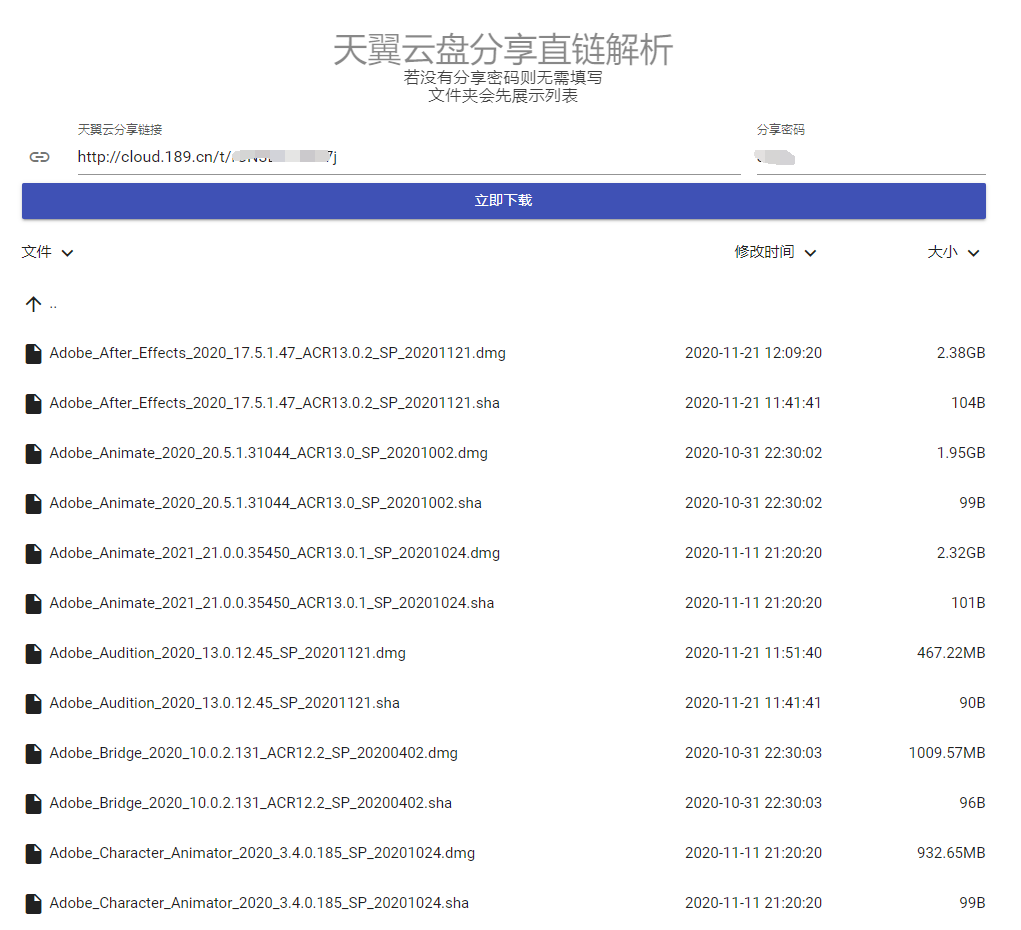Click the chevron next to 文件

[x=67, y=253]
